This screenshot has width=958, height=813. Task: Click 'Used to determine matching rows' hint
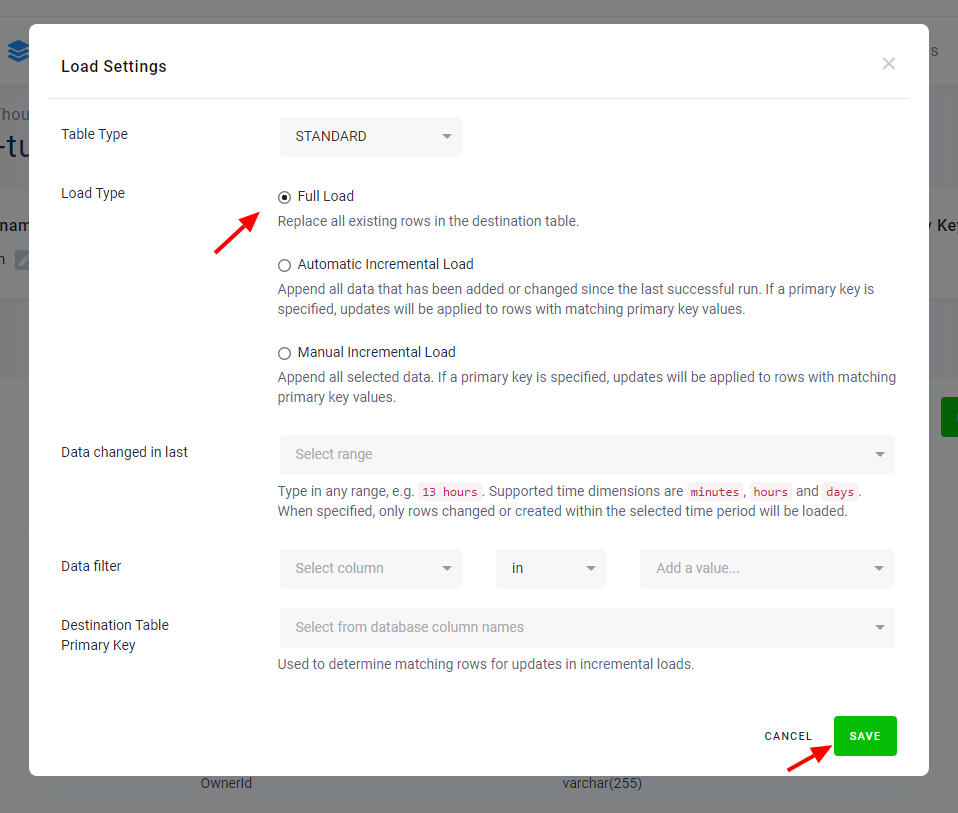tap(486, 664)
